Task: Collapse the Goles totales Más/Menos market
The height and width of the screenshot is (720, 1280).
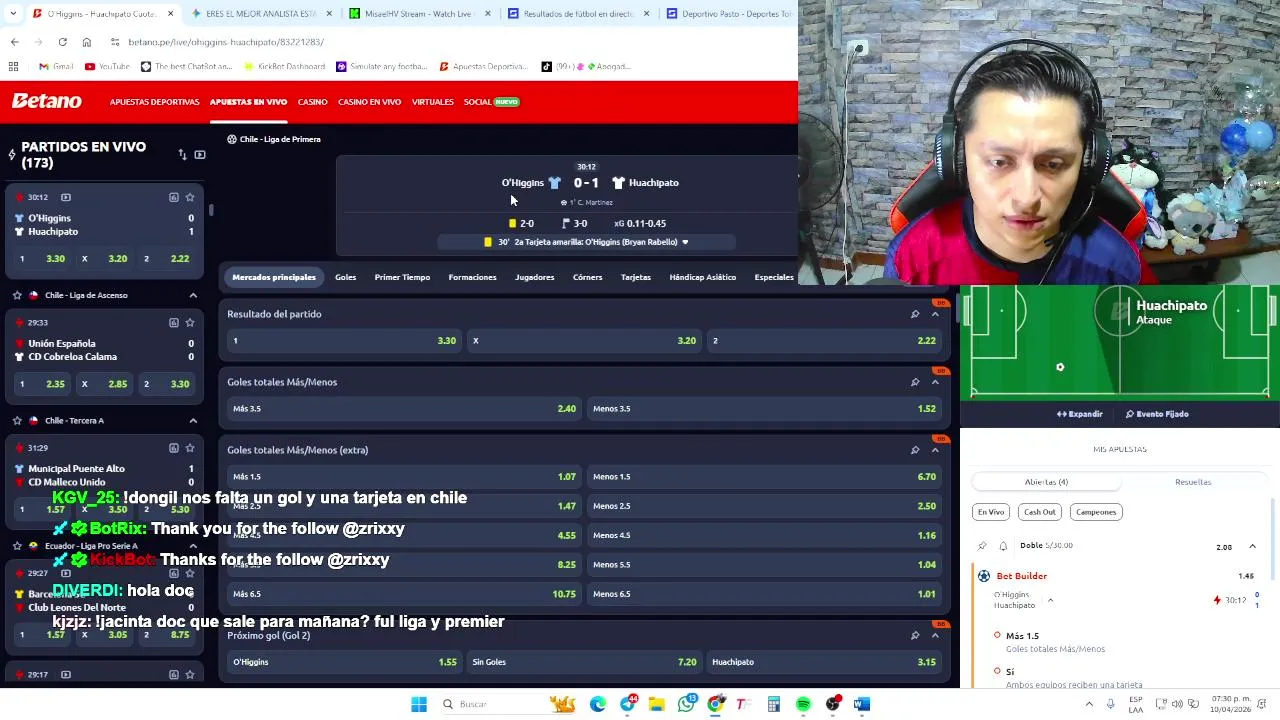Action: [x=935, y=382]
